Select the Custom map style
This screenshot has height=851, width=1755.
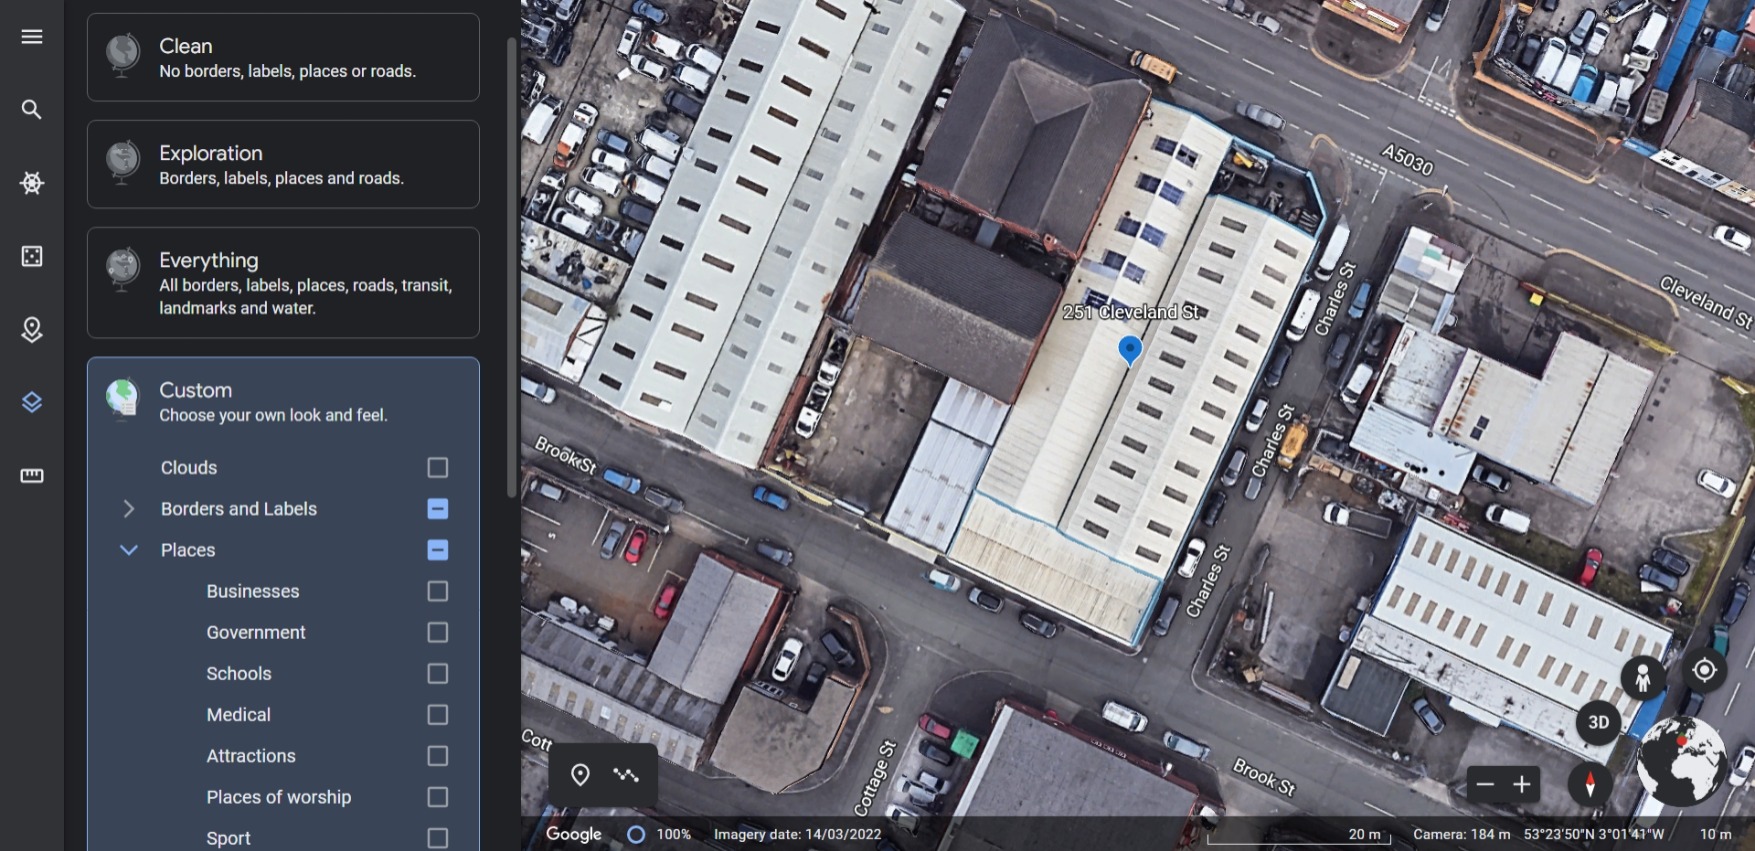tap(283, 401)
